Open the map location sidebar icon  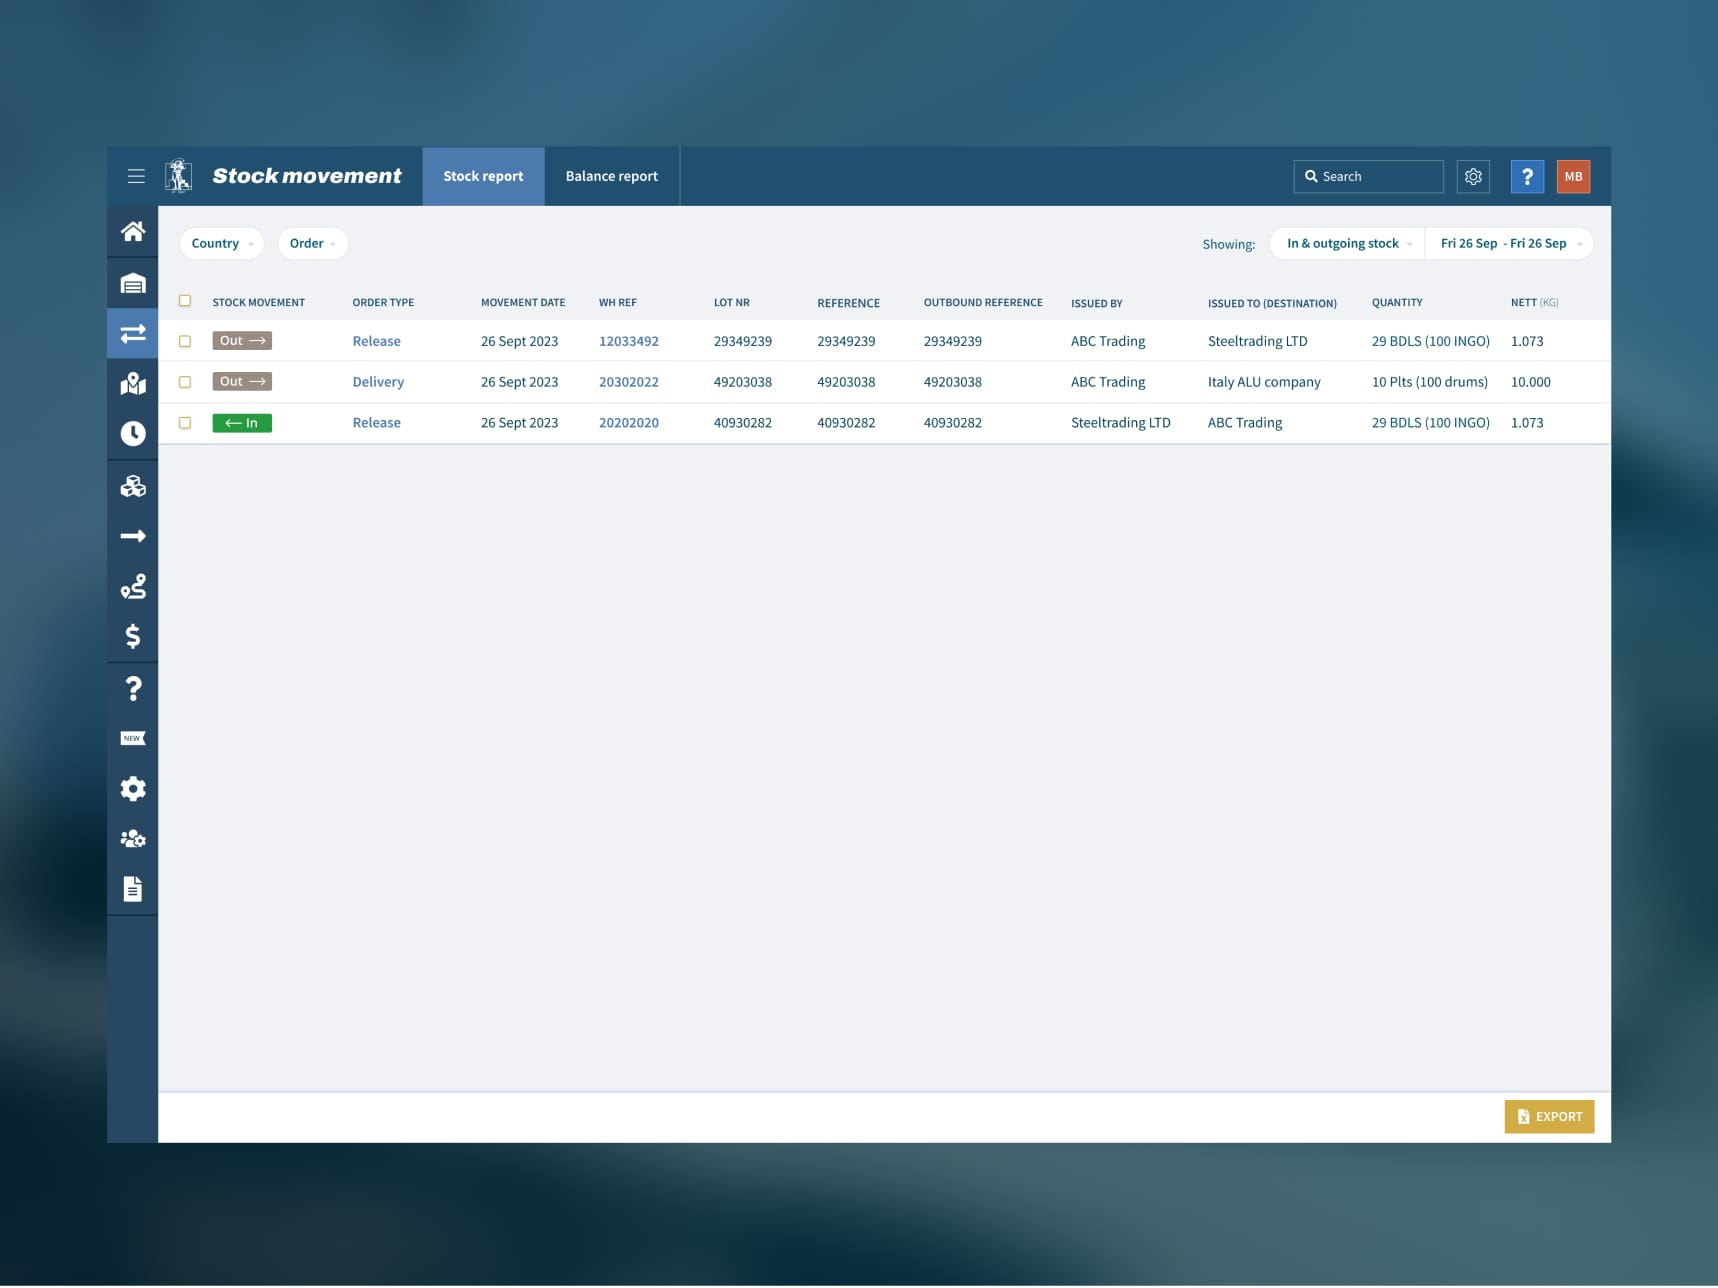pyautogui.click(x=133, y=384)
